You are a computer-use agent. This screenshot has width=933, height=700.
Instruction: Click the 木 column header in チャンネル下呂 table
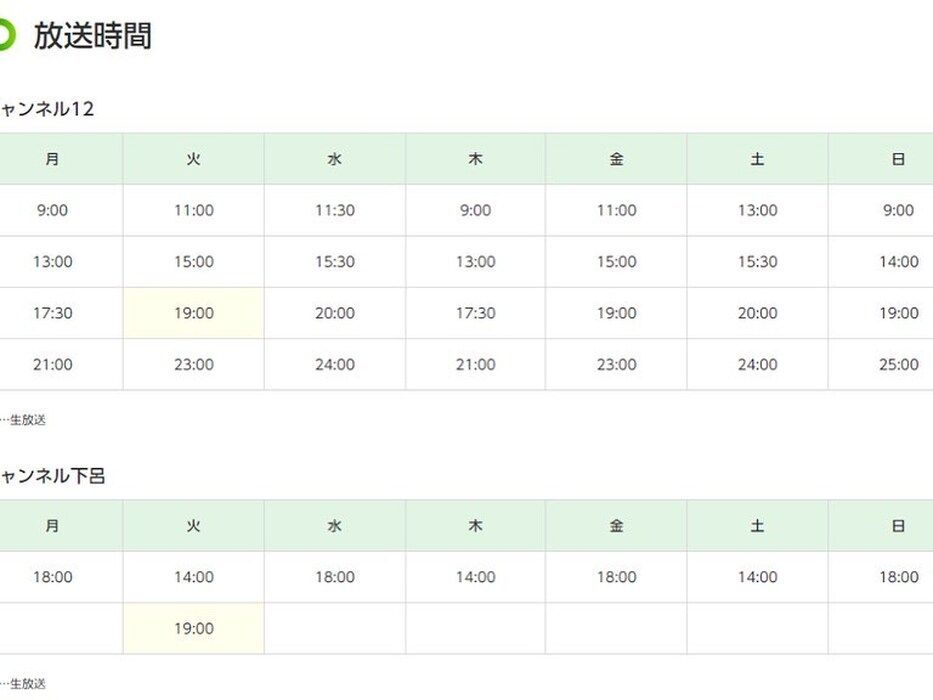[475, 526]
